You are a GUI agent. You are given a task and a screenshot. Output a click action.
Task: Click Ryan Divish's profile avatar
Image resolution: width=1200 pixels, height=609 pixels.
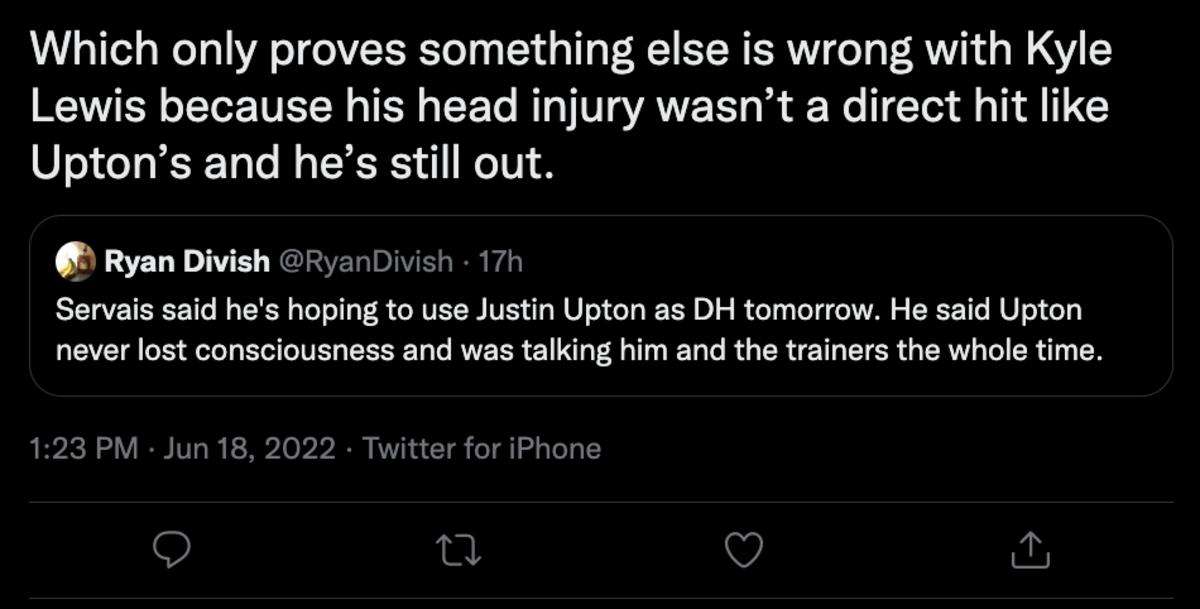75,262
